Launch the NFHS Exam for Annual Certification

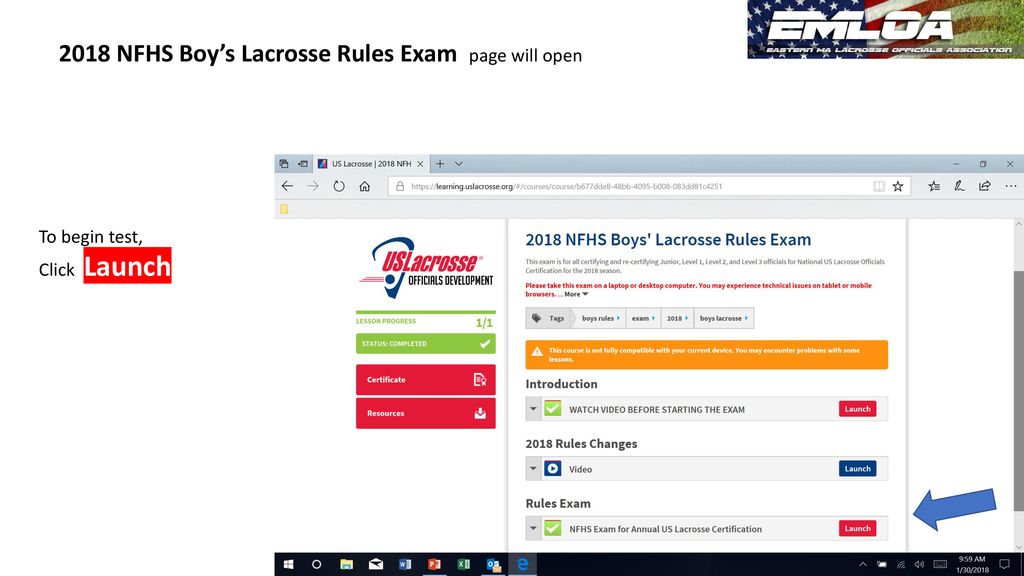857,528
